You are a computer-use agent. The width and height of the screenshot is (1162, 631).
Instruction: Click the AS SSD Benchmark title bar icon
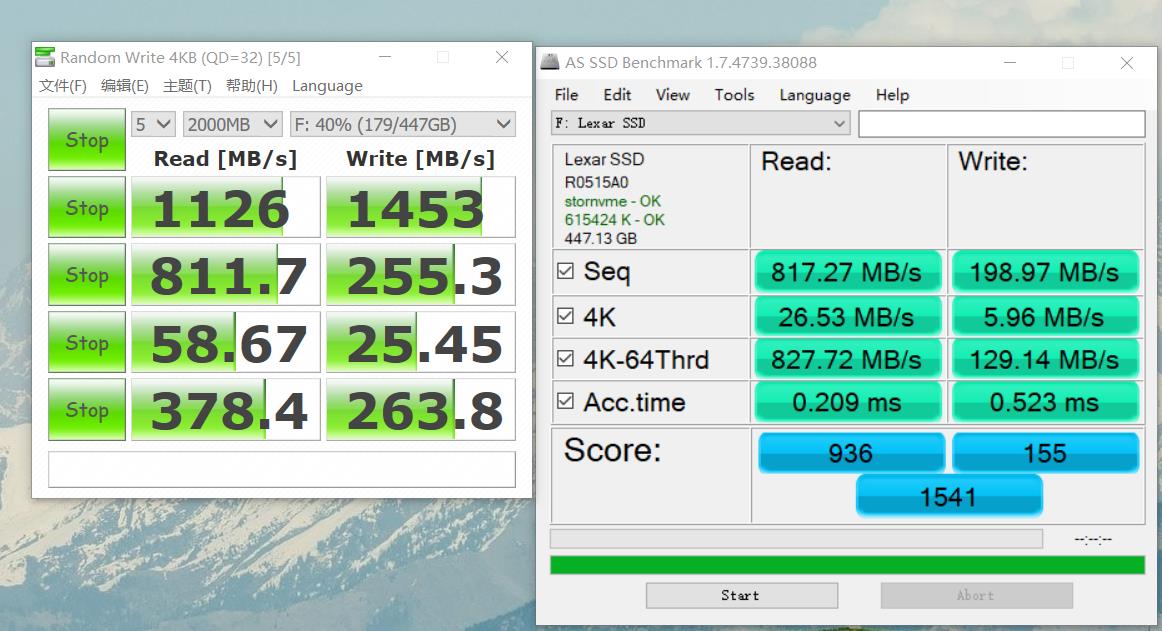[550, 62]
